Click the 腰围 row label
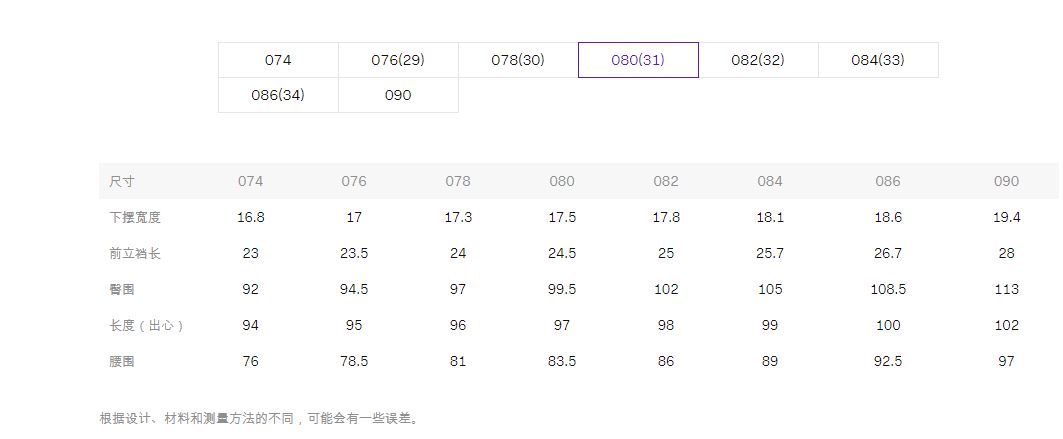Screen dimensions: 1063x439 click(x=122, y=361)
